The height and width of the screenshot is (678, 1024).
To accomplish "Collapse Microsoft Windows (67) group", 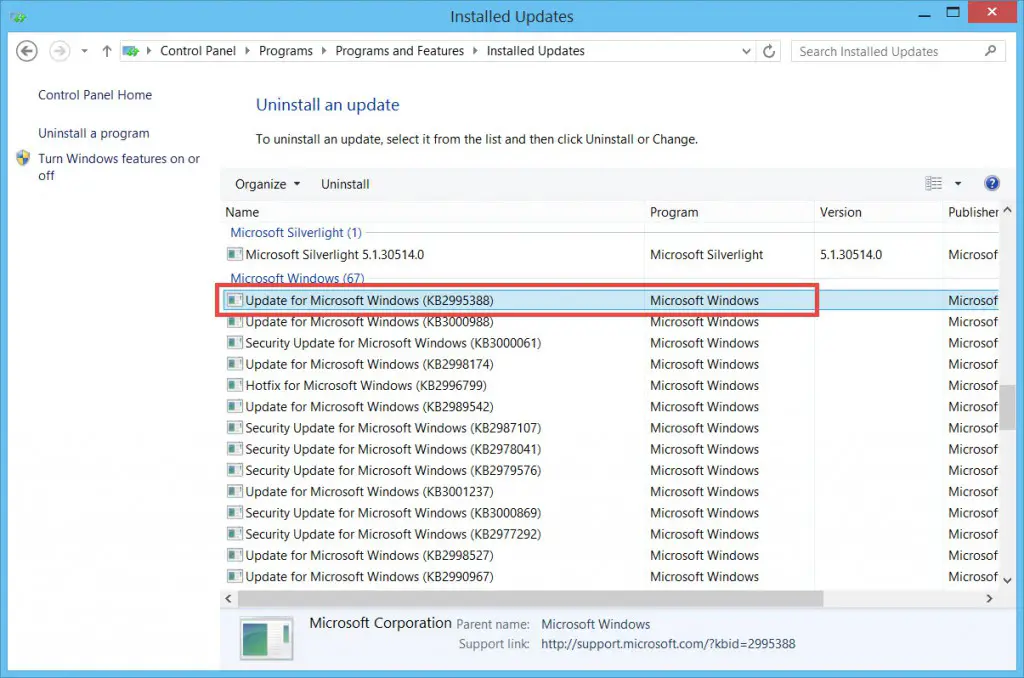I will 297,278.
